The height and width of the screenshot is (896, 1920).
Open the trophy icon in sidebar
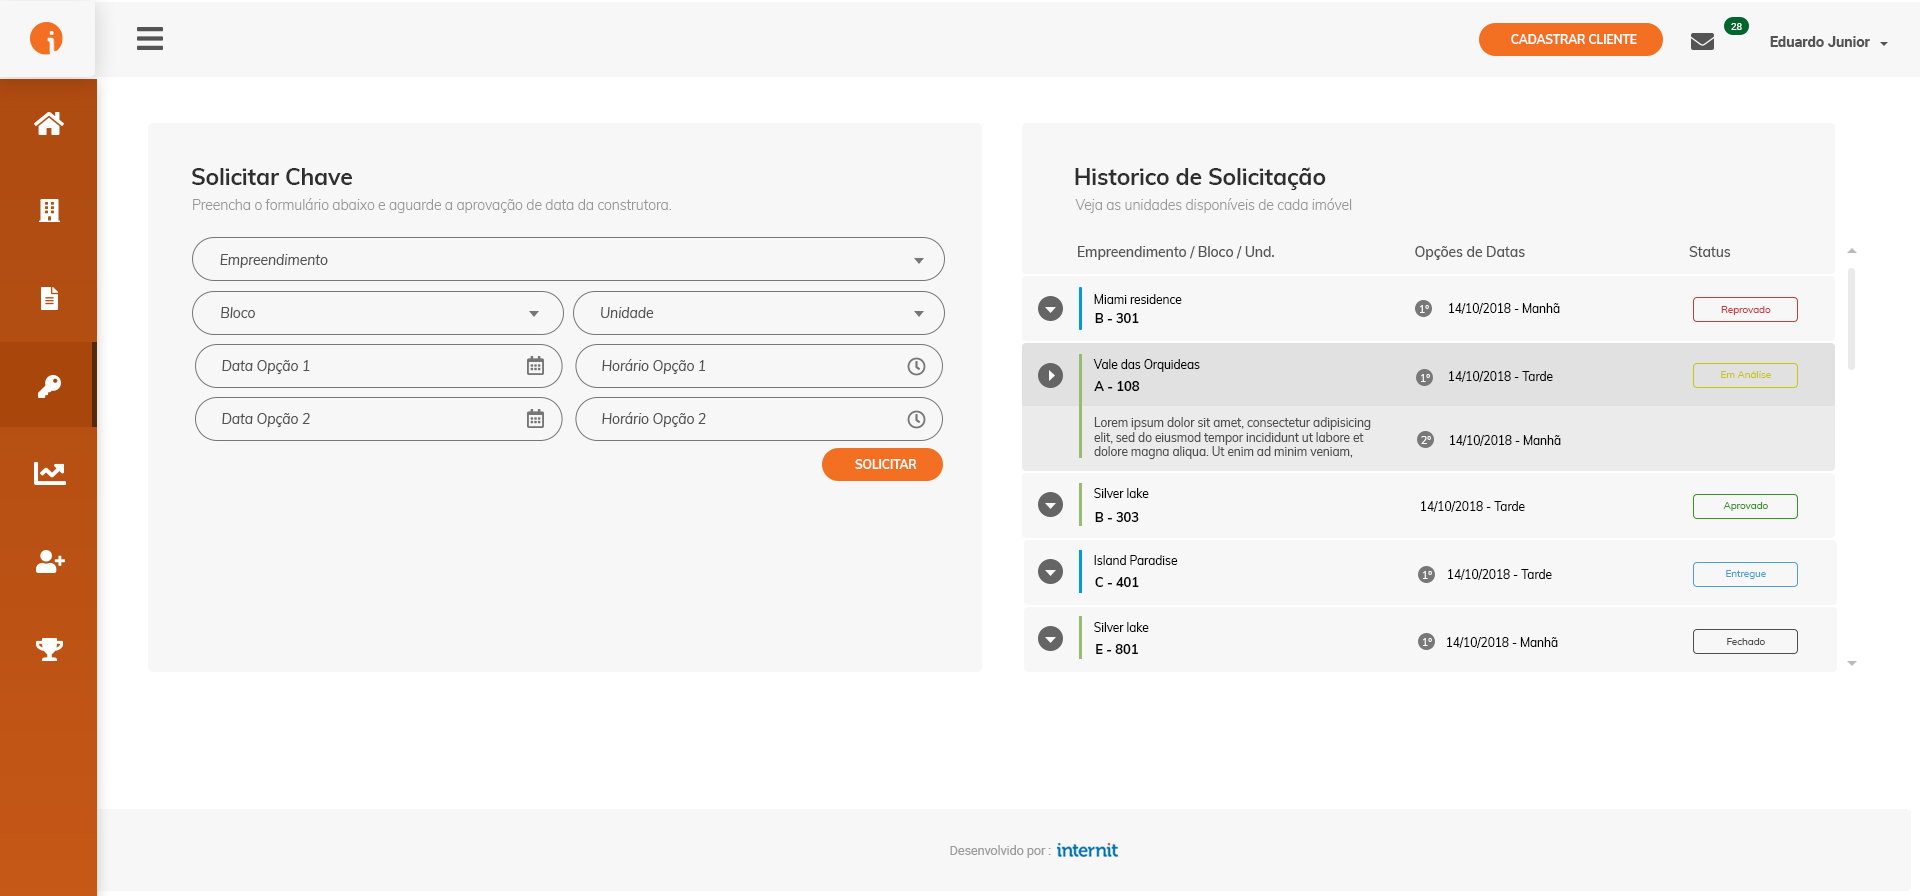(x=49, y=649)
